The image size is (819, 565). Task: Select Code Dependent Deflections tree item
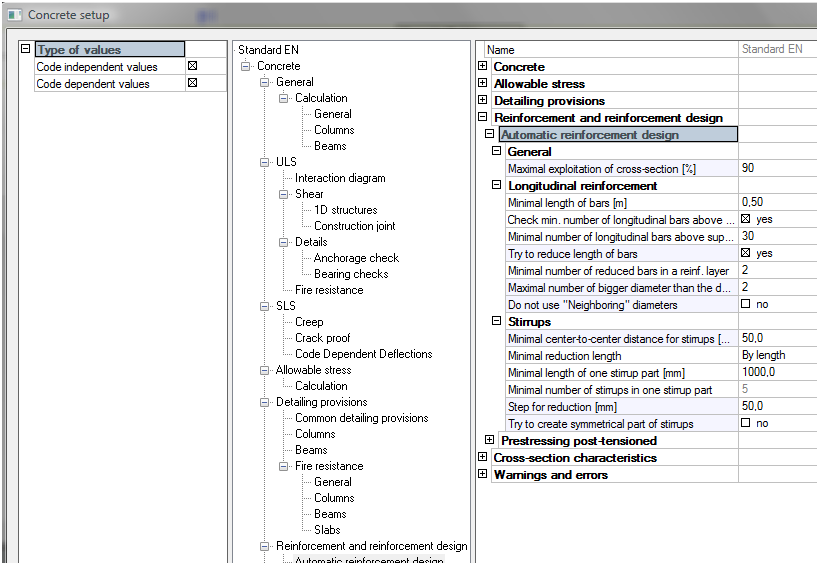[364, 354]
